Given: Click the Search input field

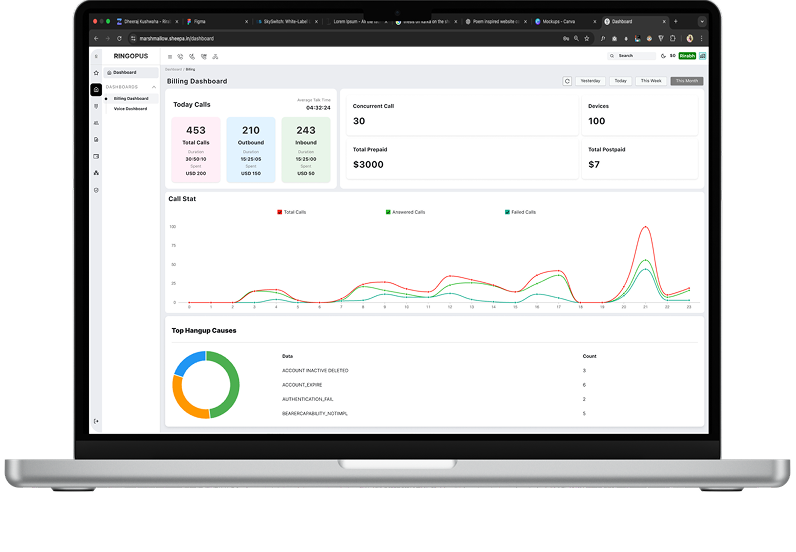Looking at the screenshot, I should 632,56.
